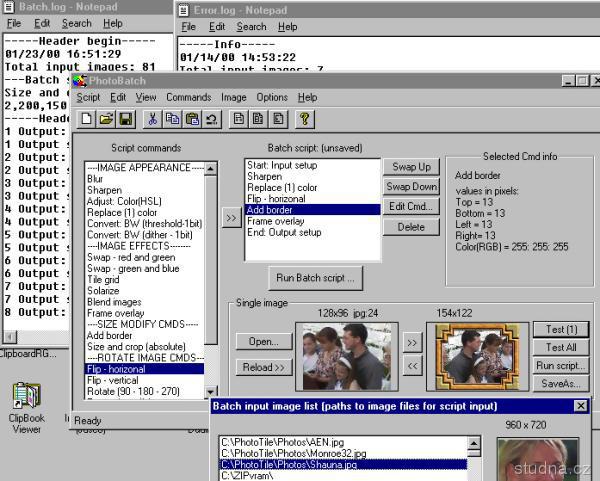
Task: Save script using the floppy disk icon
Action: pyautogui.click(x=125, y=119)
